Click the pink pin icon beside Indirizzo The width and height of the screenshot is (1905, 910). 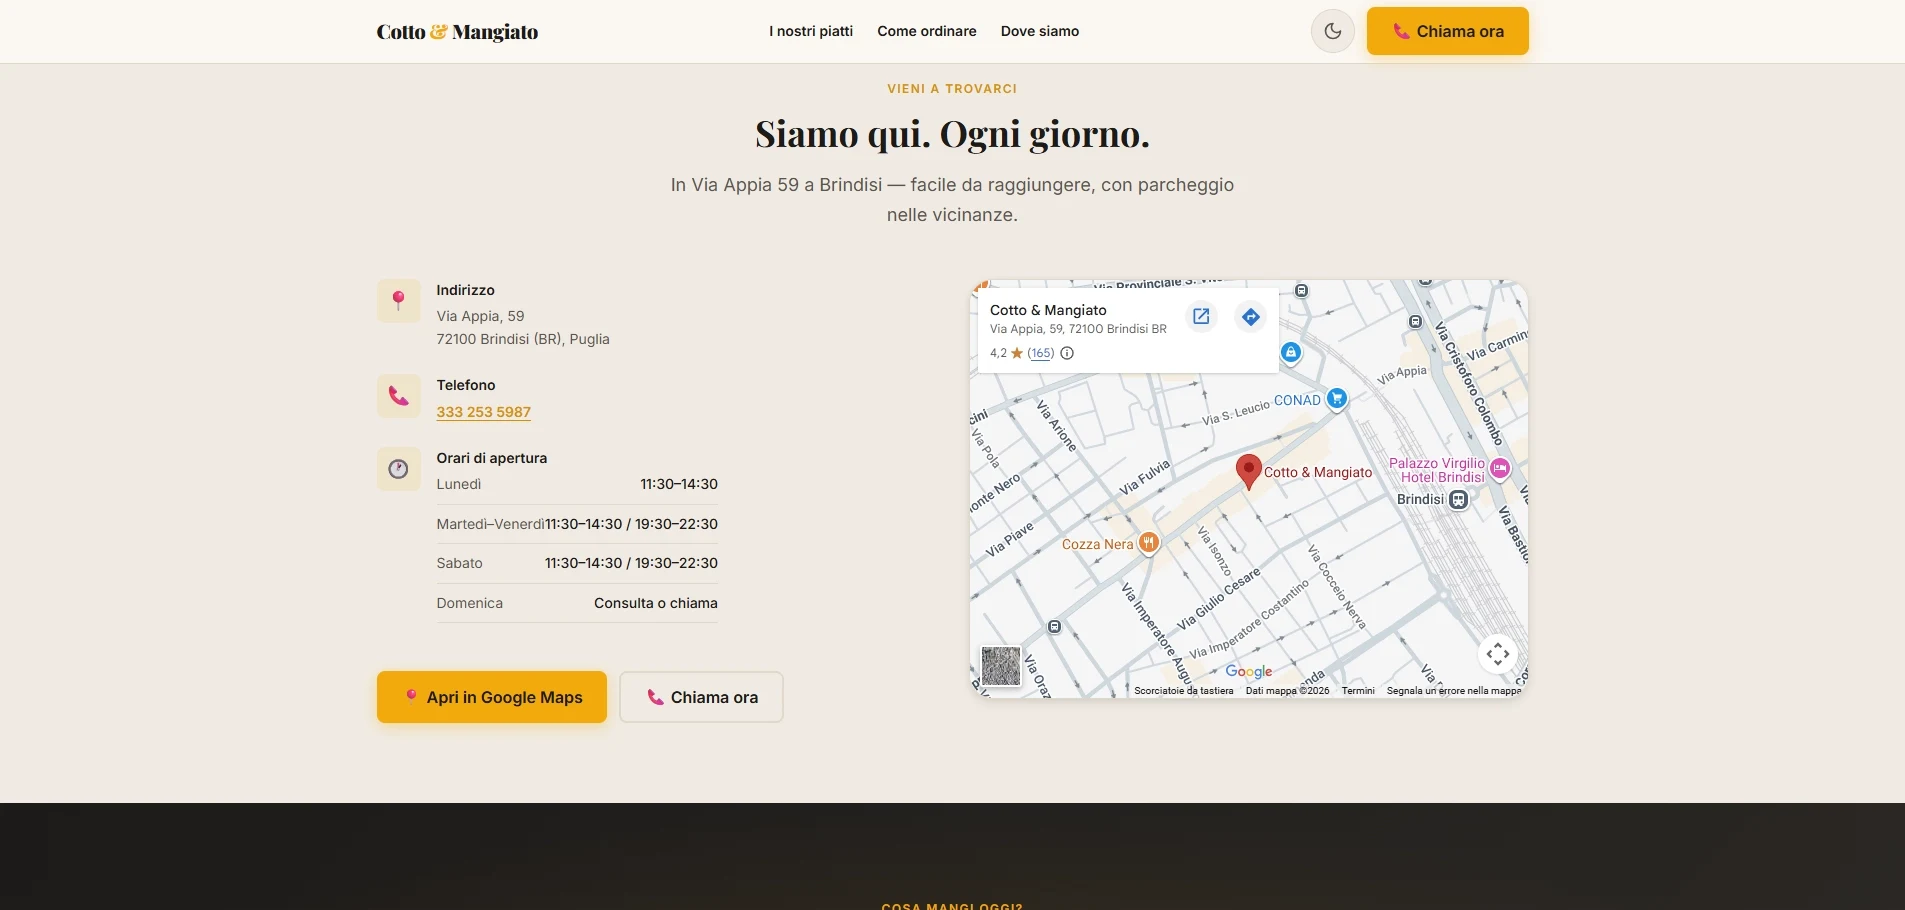(398, 300)
